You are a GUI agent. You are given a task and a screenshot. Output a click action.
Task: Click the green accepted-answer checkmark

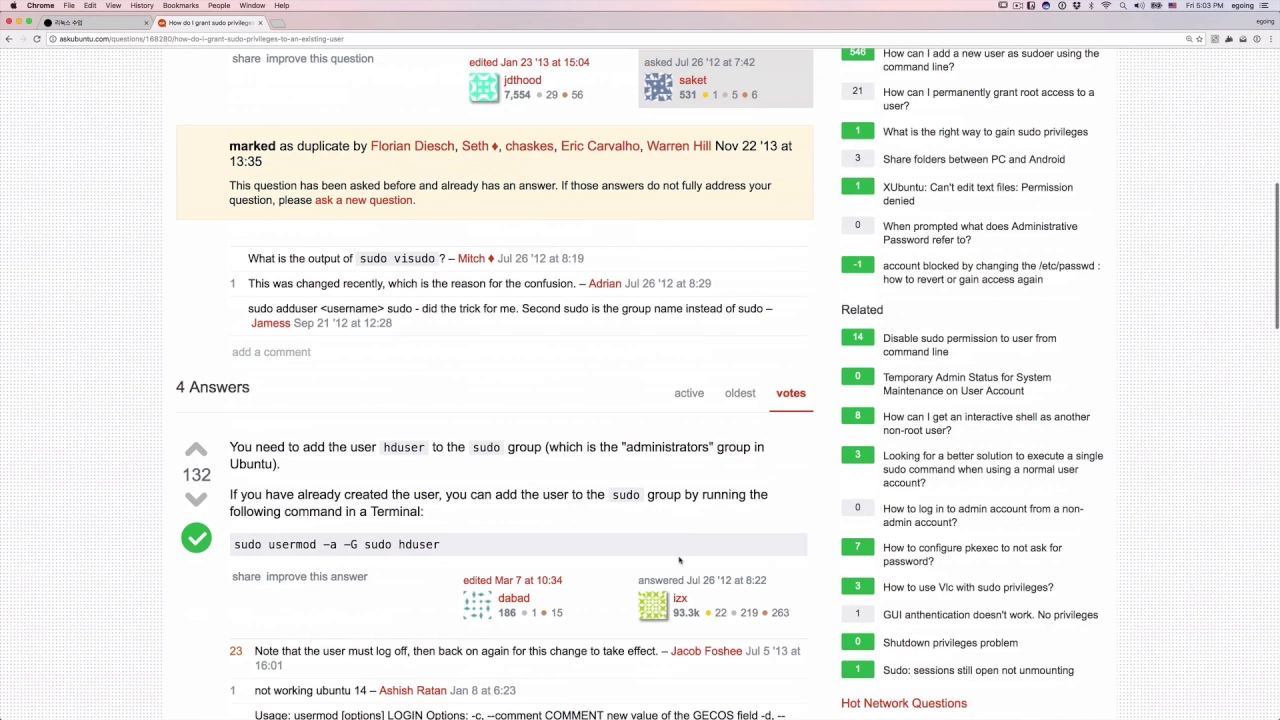196,538
